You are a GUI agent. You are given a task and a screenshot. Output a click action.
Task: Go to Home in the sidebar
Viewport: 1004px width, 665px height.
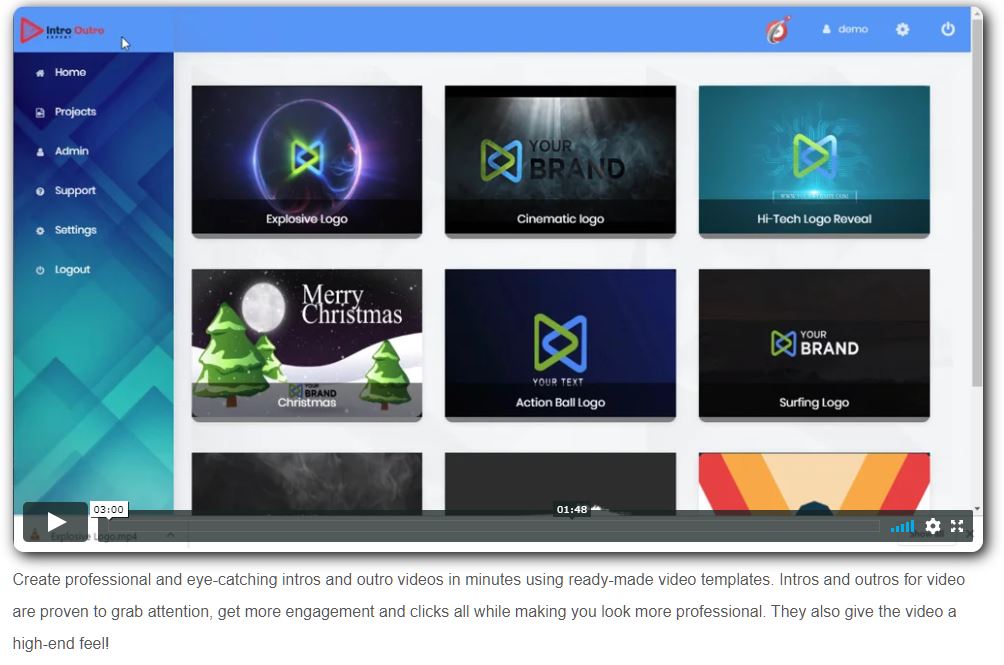[69, 72]
